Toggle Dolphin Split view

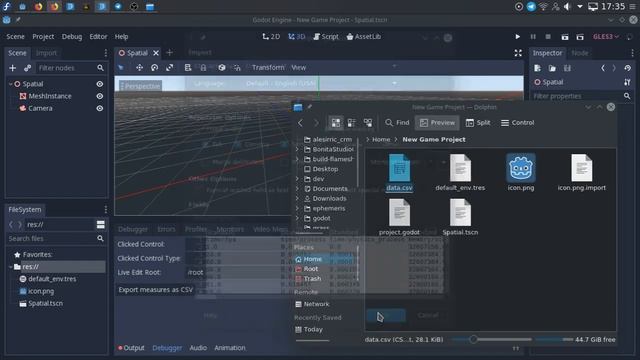pyautogui.click(x=478, y=123)
